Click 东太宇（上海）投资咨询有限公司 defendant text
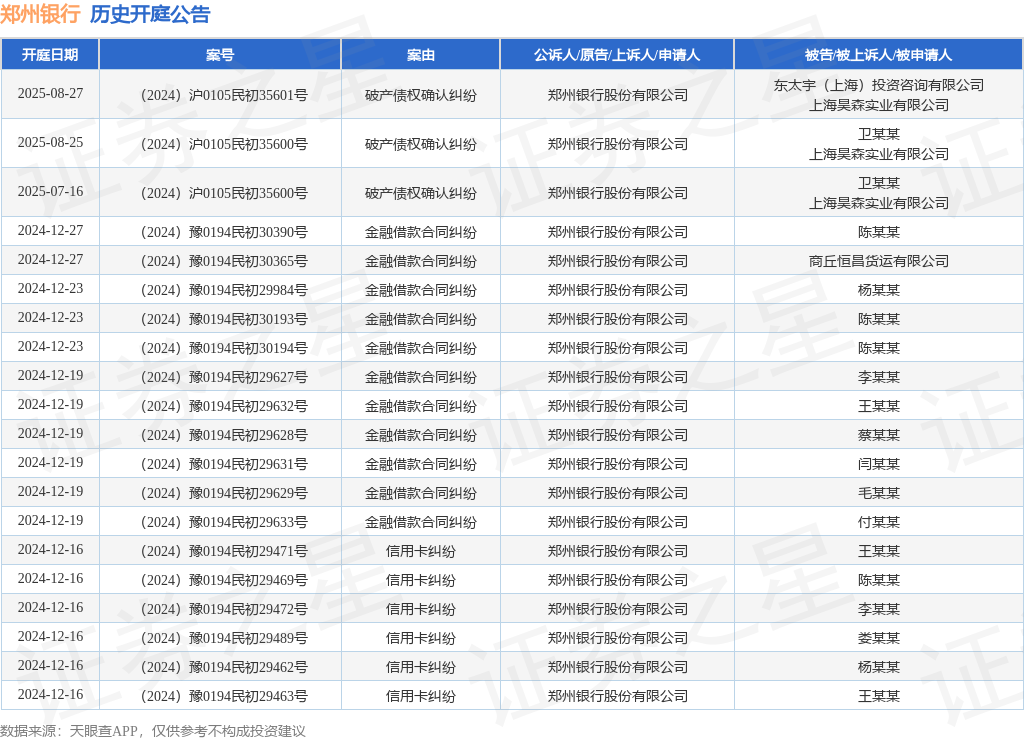 (878, 85)
